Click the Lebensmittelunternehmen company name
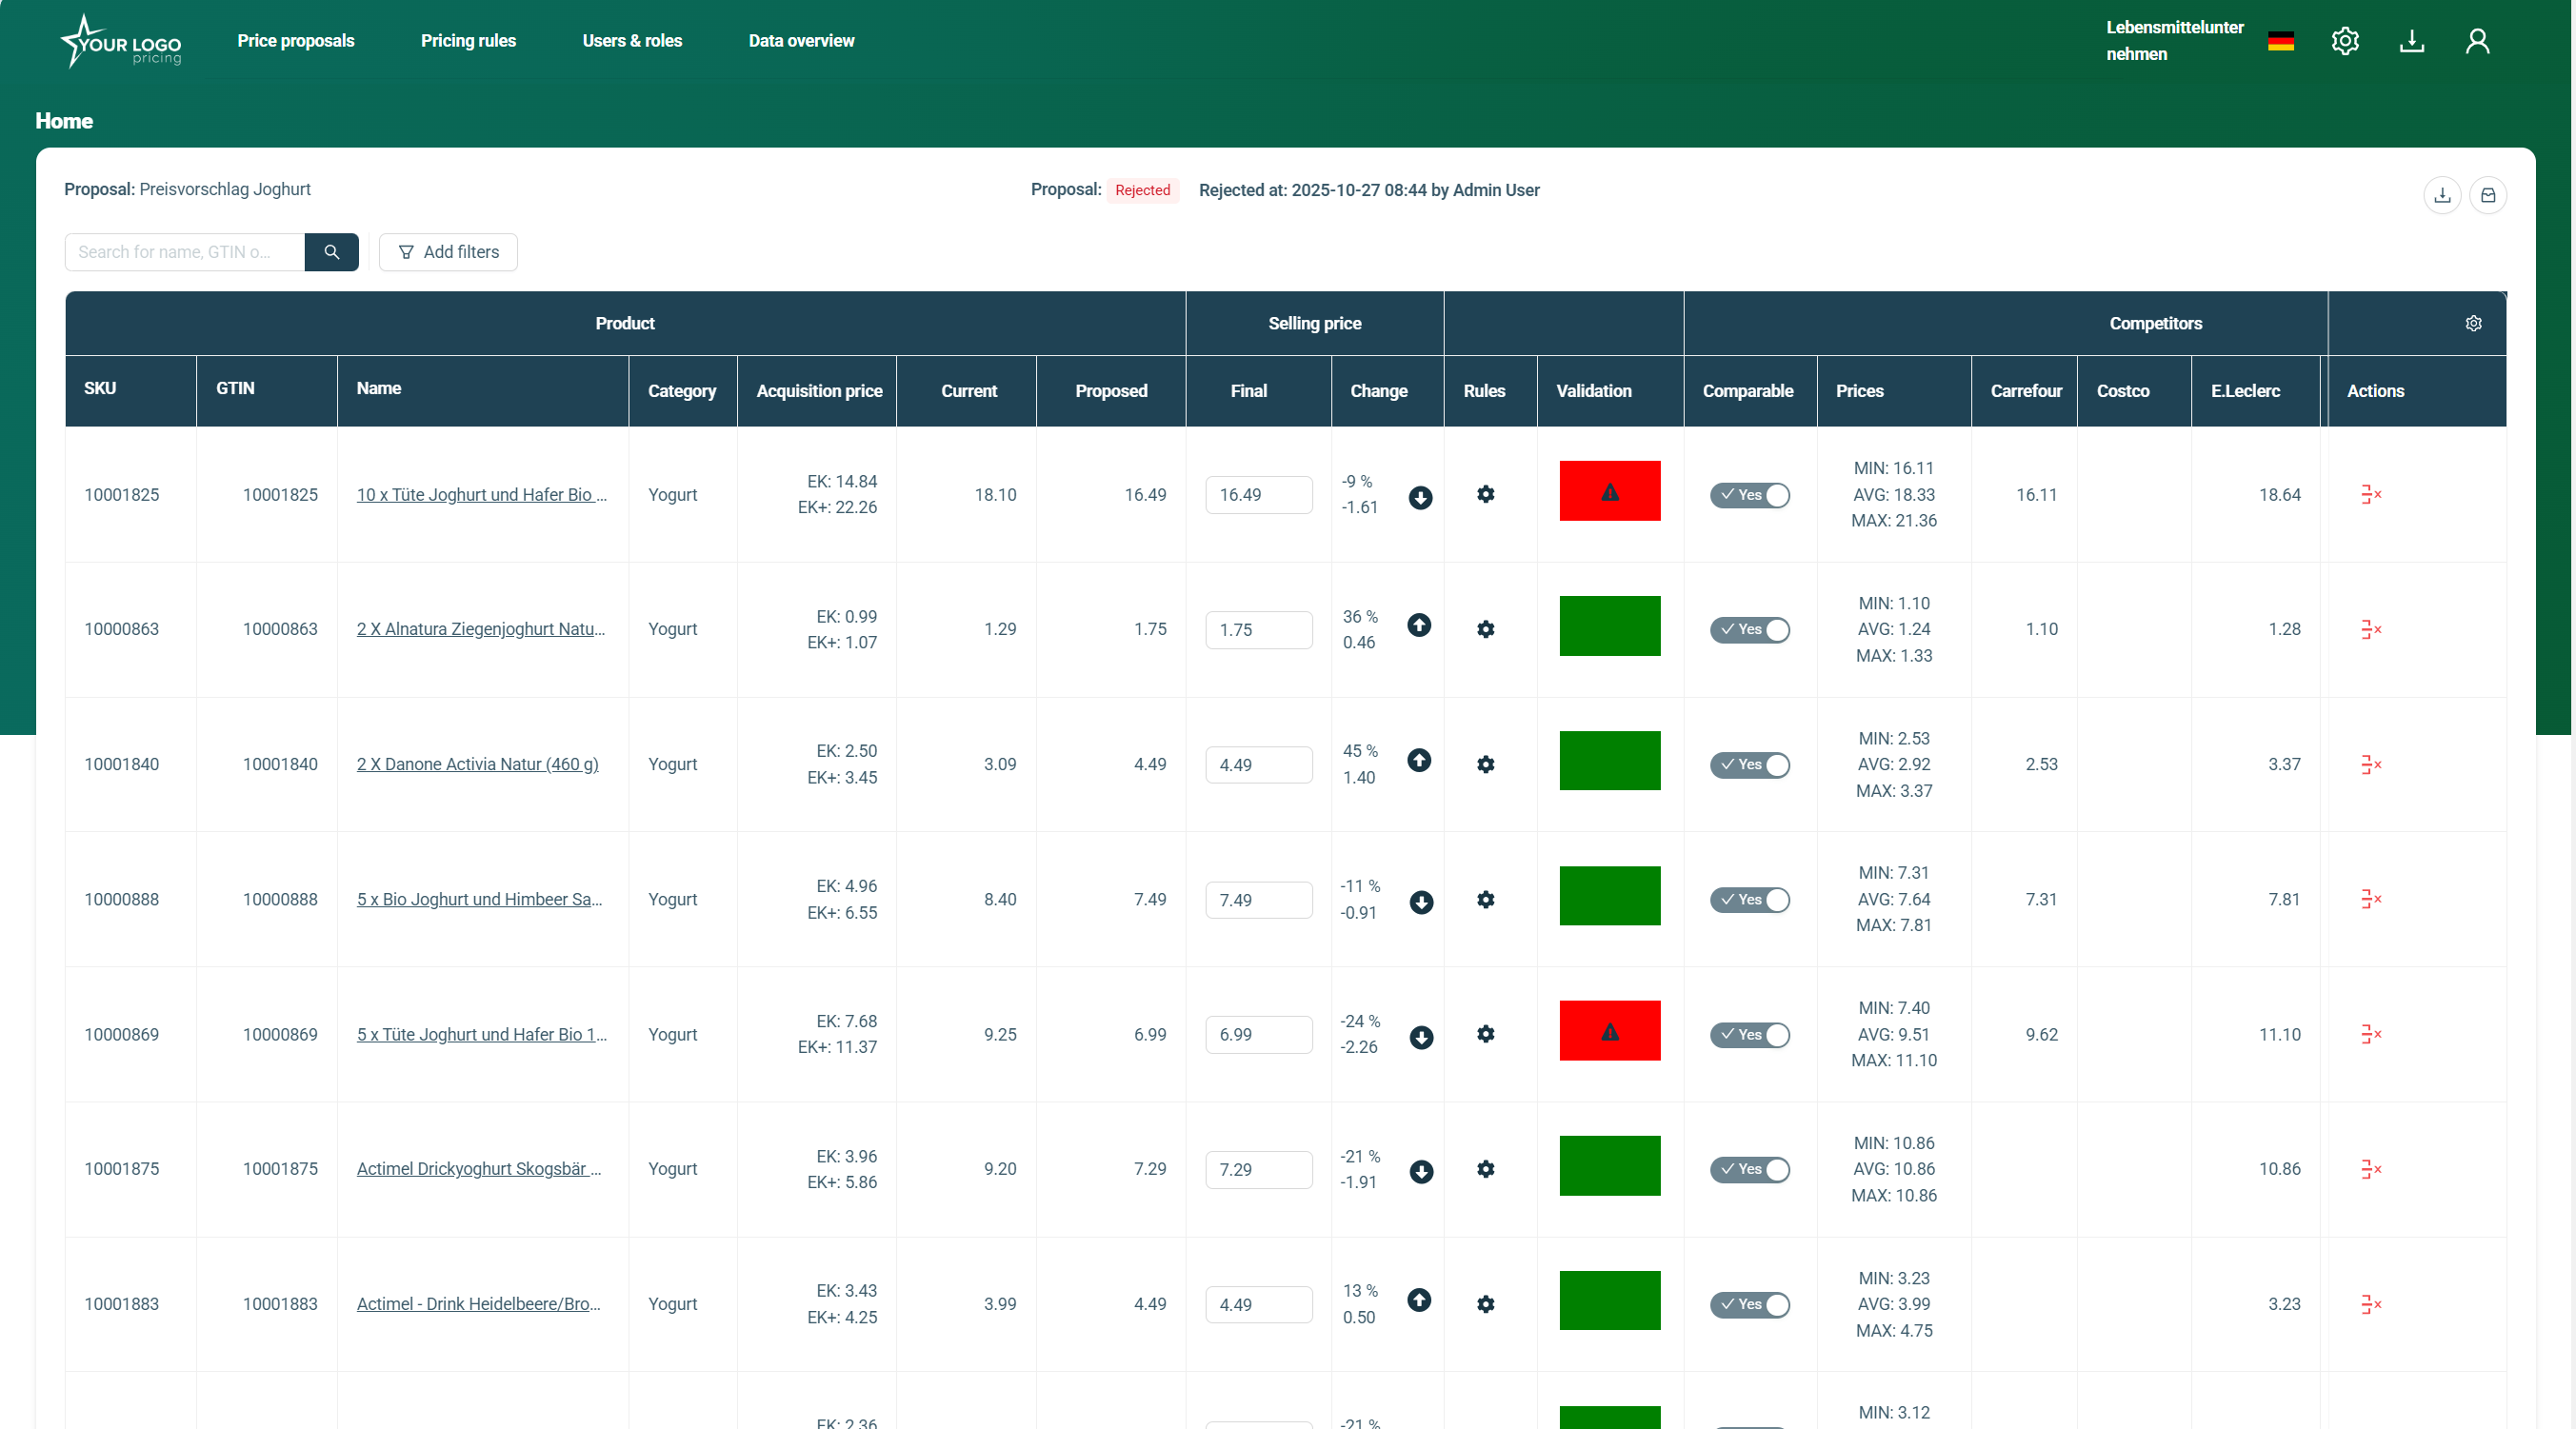 pyautogui.click(x=2175, y=41)
